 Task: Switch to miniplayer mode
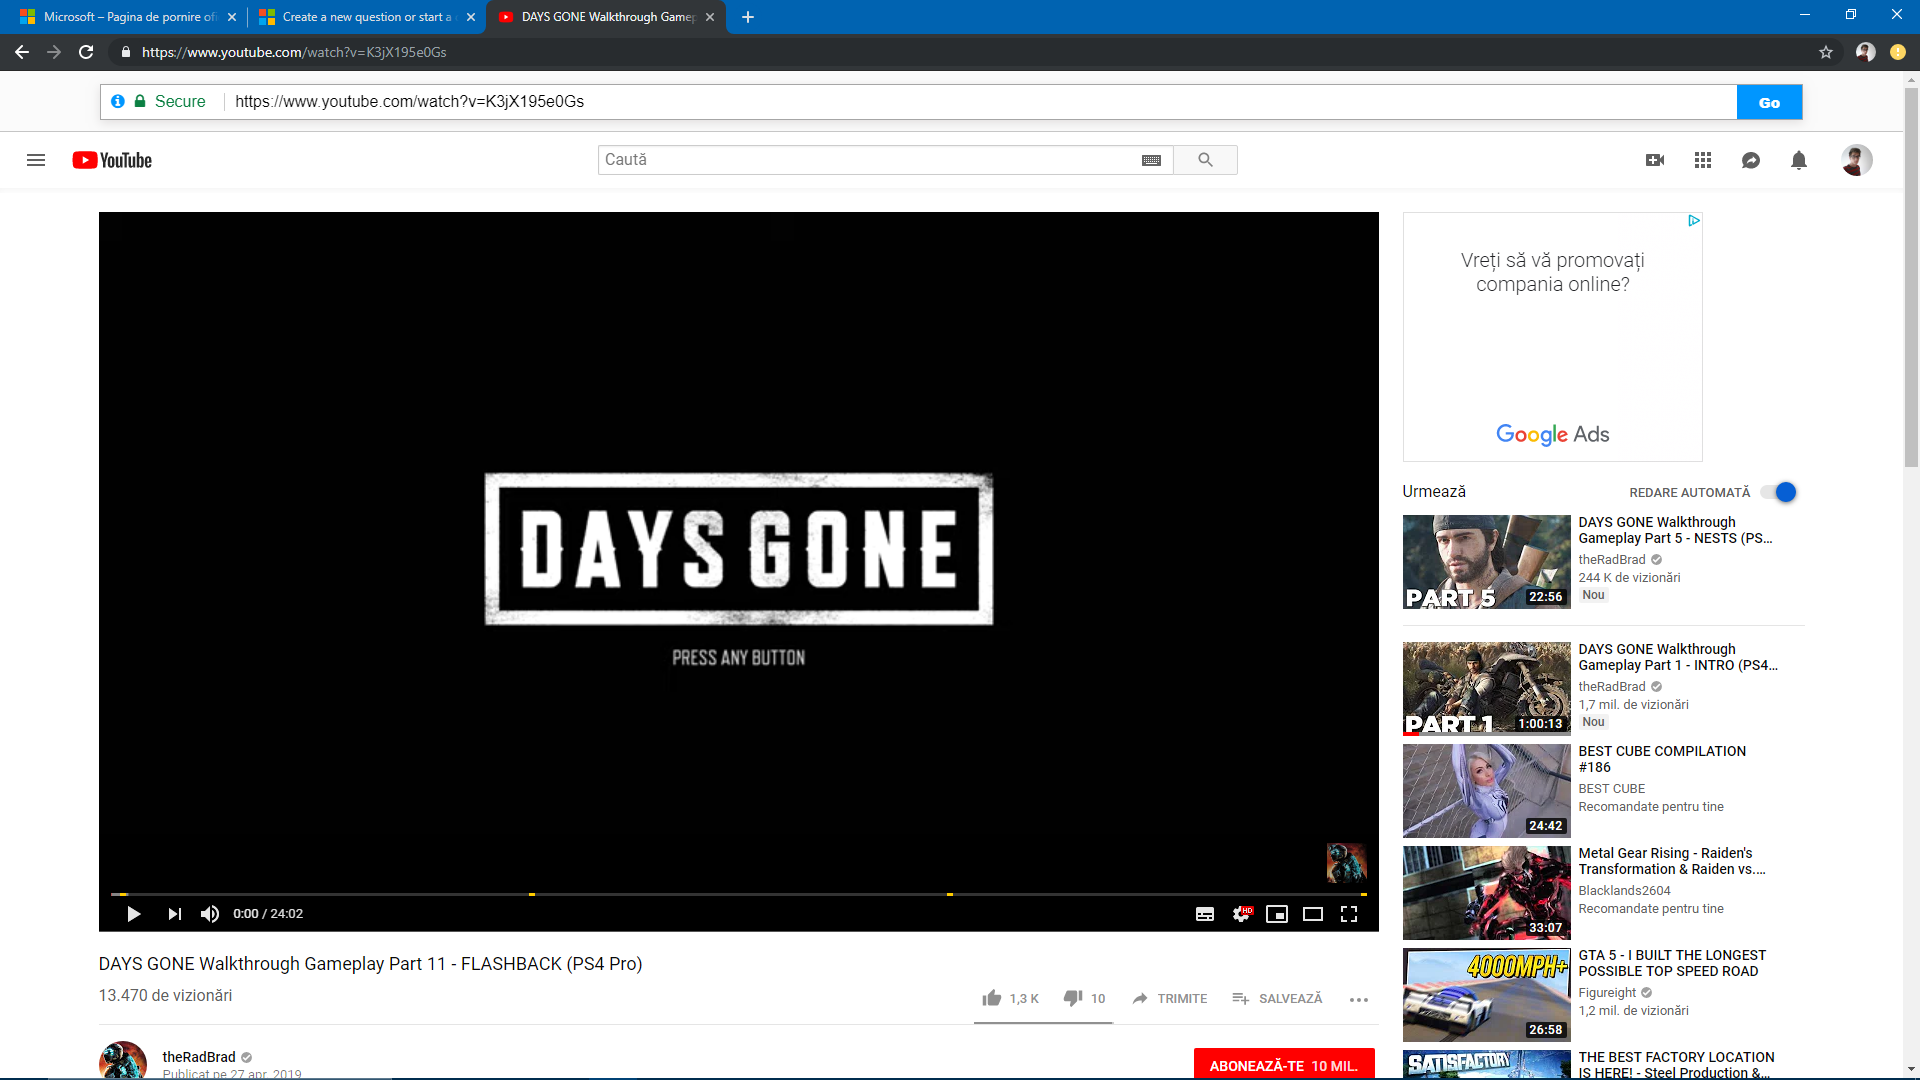coord(1277,914)
